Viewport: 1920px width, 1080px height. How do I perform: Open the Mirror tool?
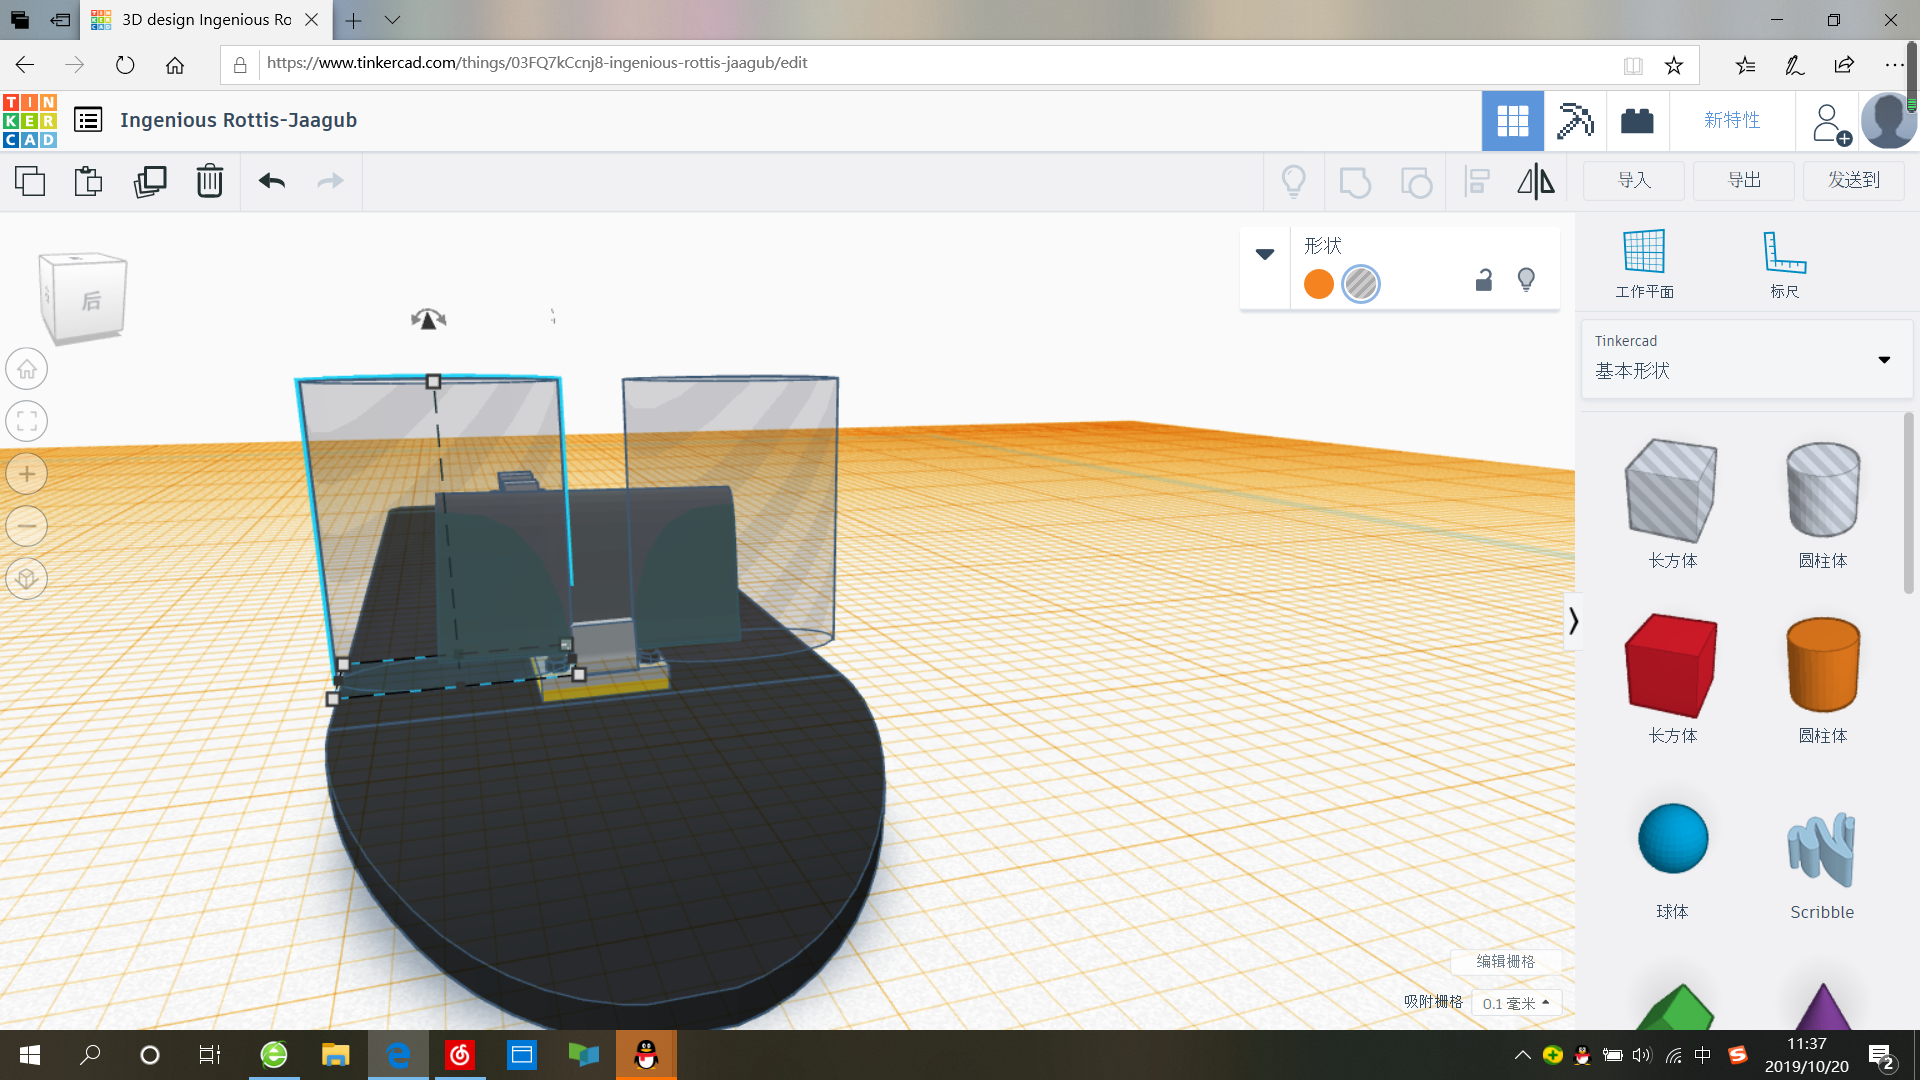click(x=1536, y=182)
